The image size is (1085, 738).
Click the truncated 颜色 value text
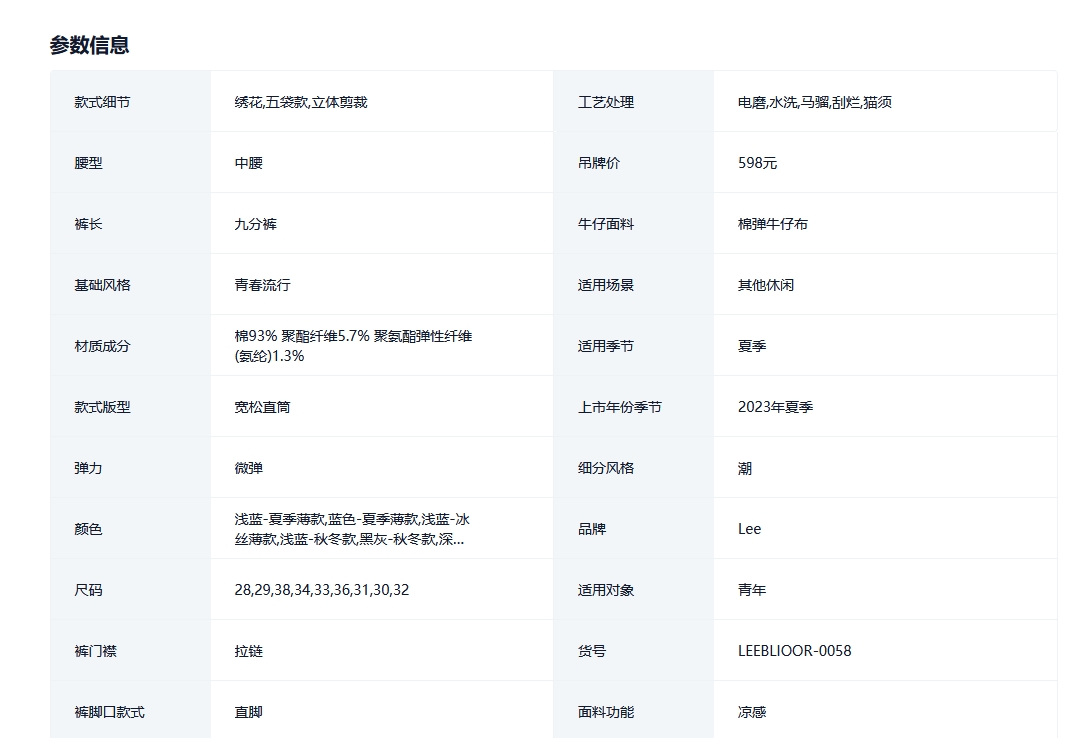(352, 529)
